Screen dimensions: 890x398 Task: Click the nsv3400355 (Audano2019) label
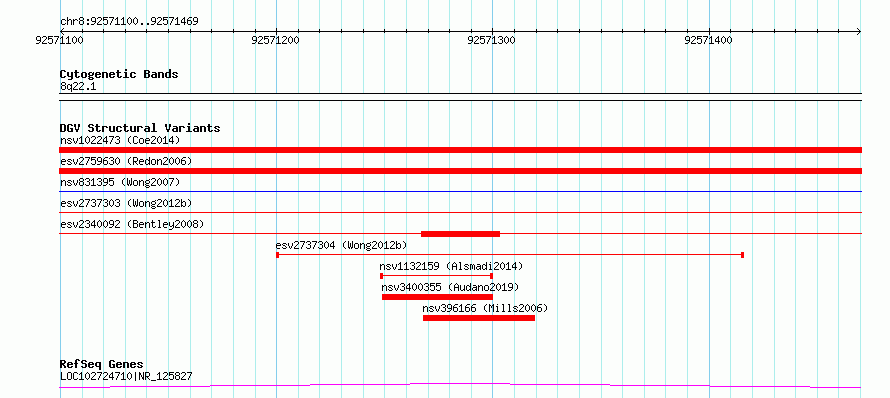(x=450, y=287)
